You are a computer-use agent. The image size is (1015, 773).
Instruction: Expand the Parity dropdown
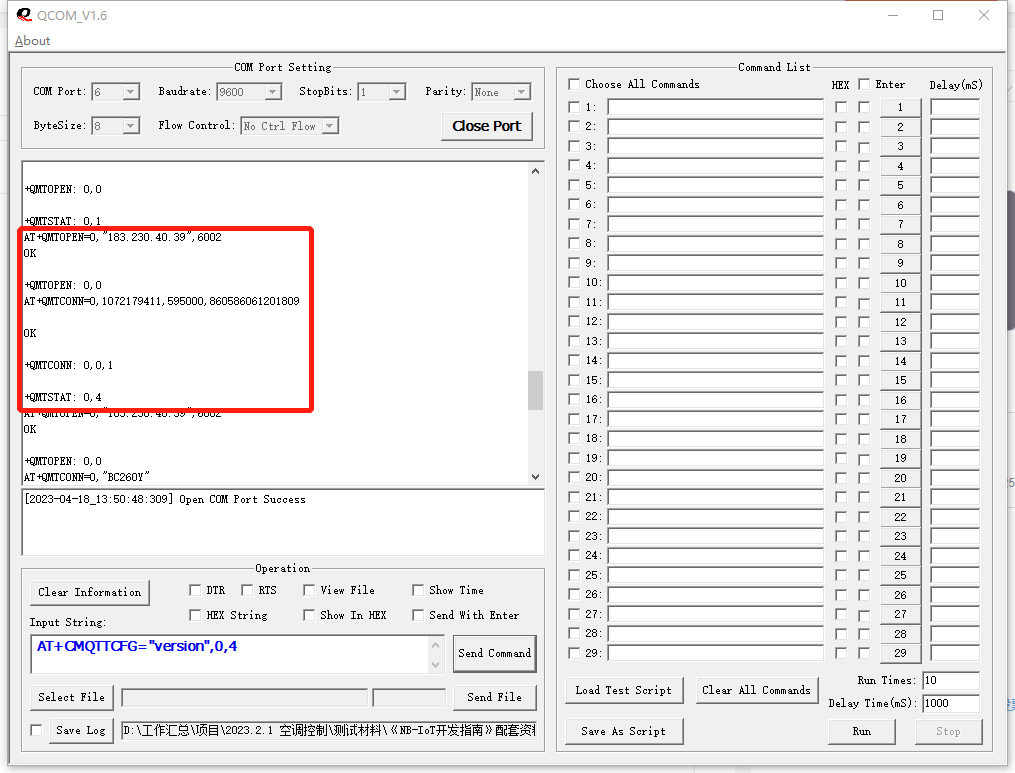pyautogui.click(x=522, y=92)
